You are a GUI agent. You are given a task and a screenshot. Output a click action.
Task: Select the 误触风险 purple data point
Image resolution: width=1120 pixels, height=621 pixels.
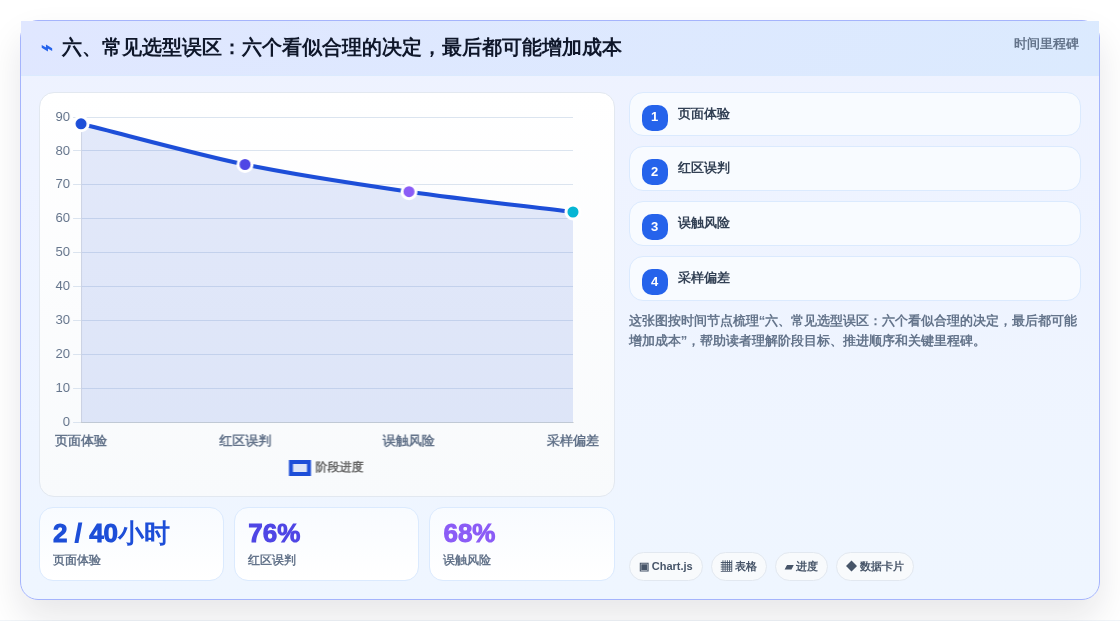click(x=409, y=192)
